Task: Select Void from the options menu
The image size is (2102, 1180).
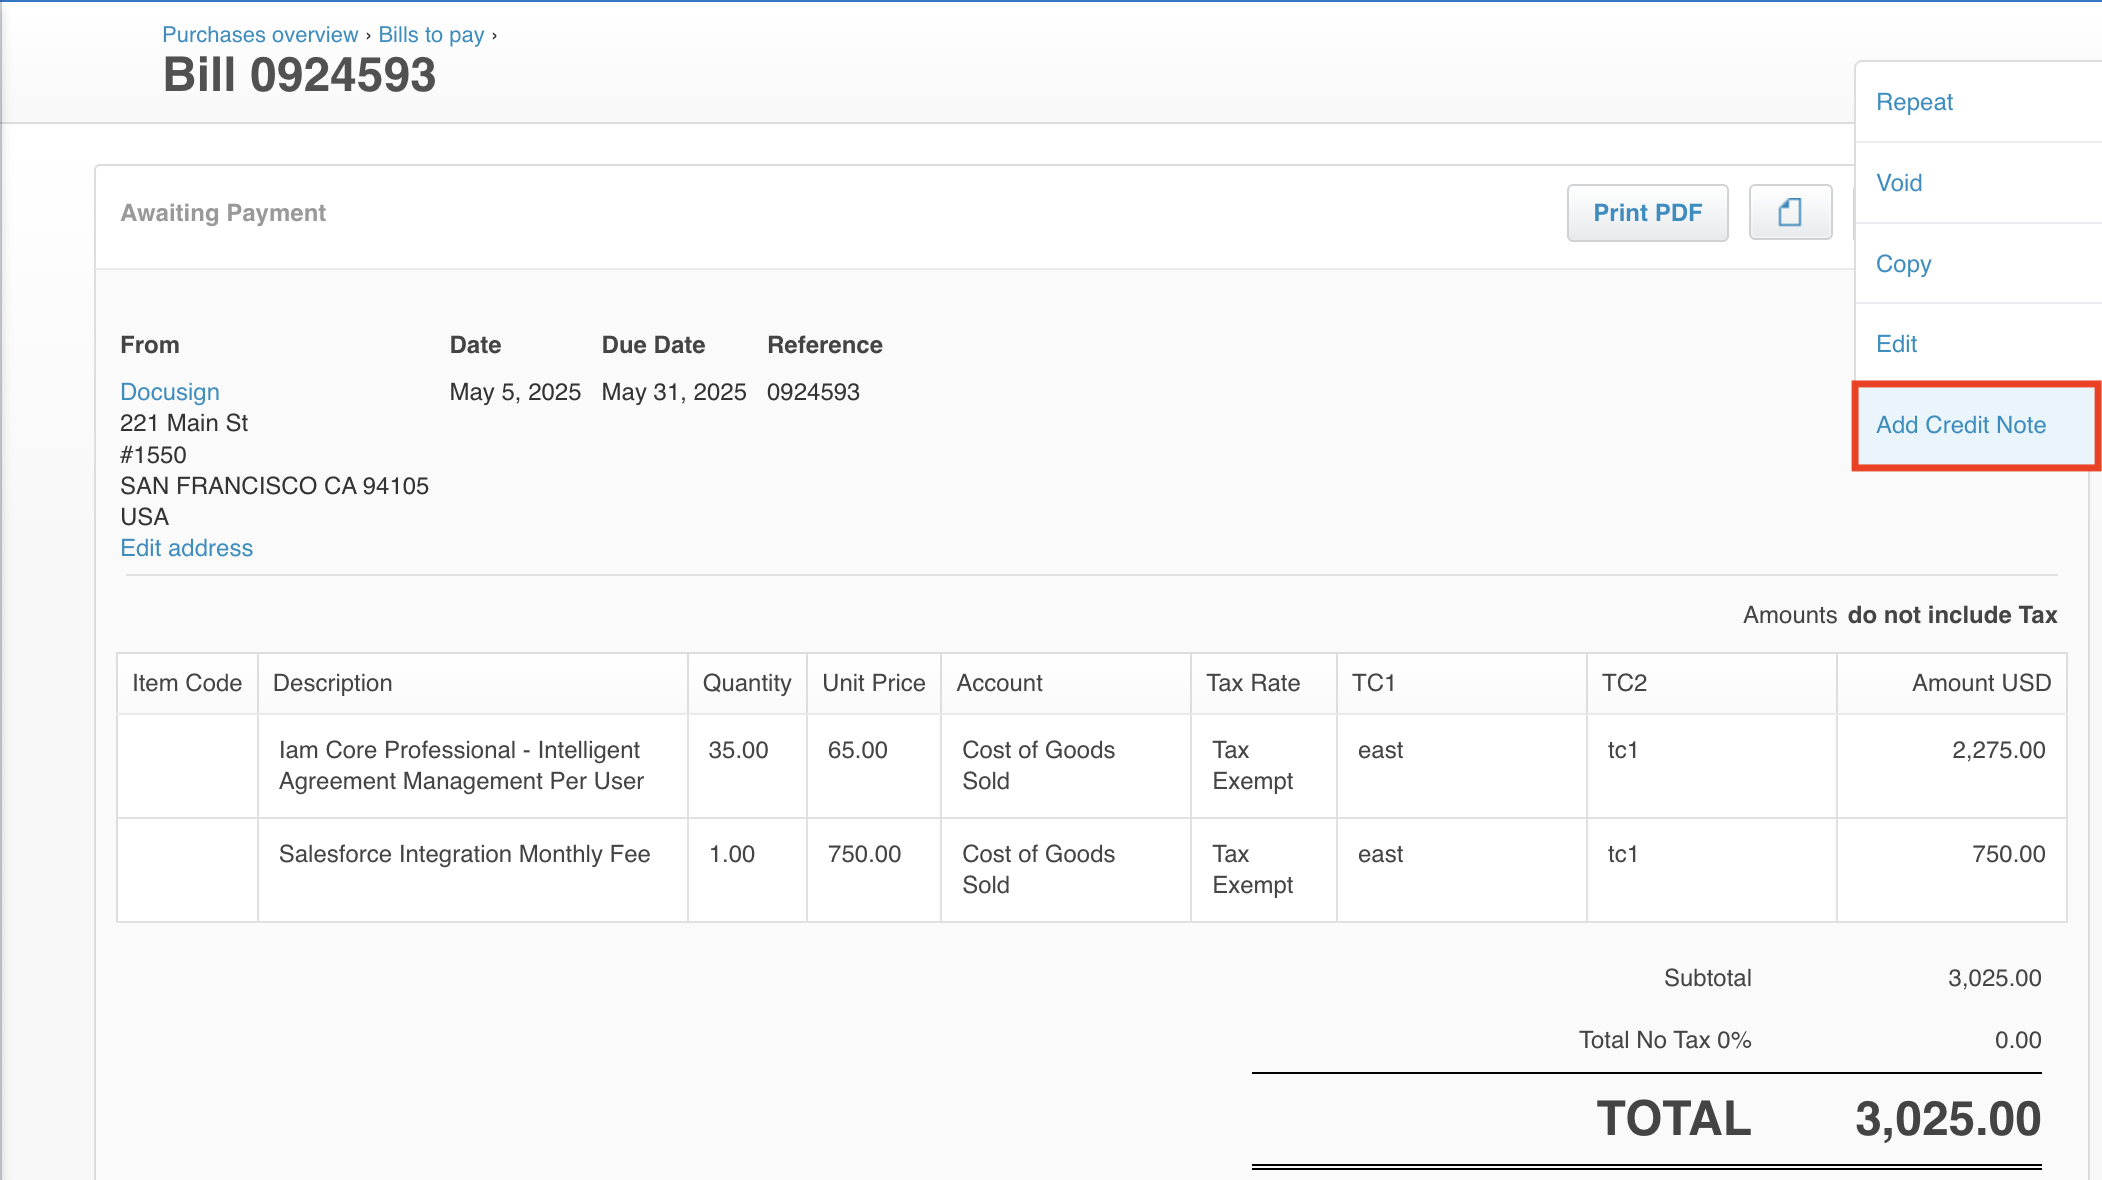Action: (1978, 183)
